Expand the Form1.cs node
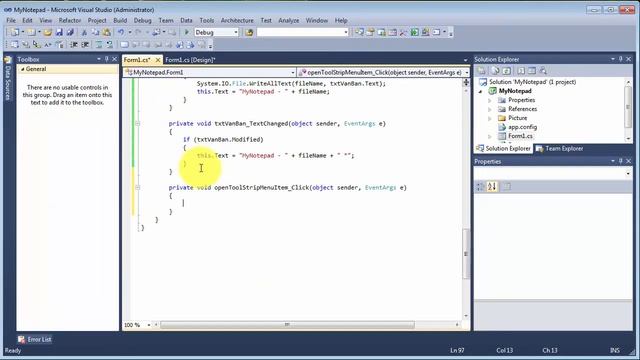Screen dimensions: 640x360 [x=490, y=136]
